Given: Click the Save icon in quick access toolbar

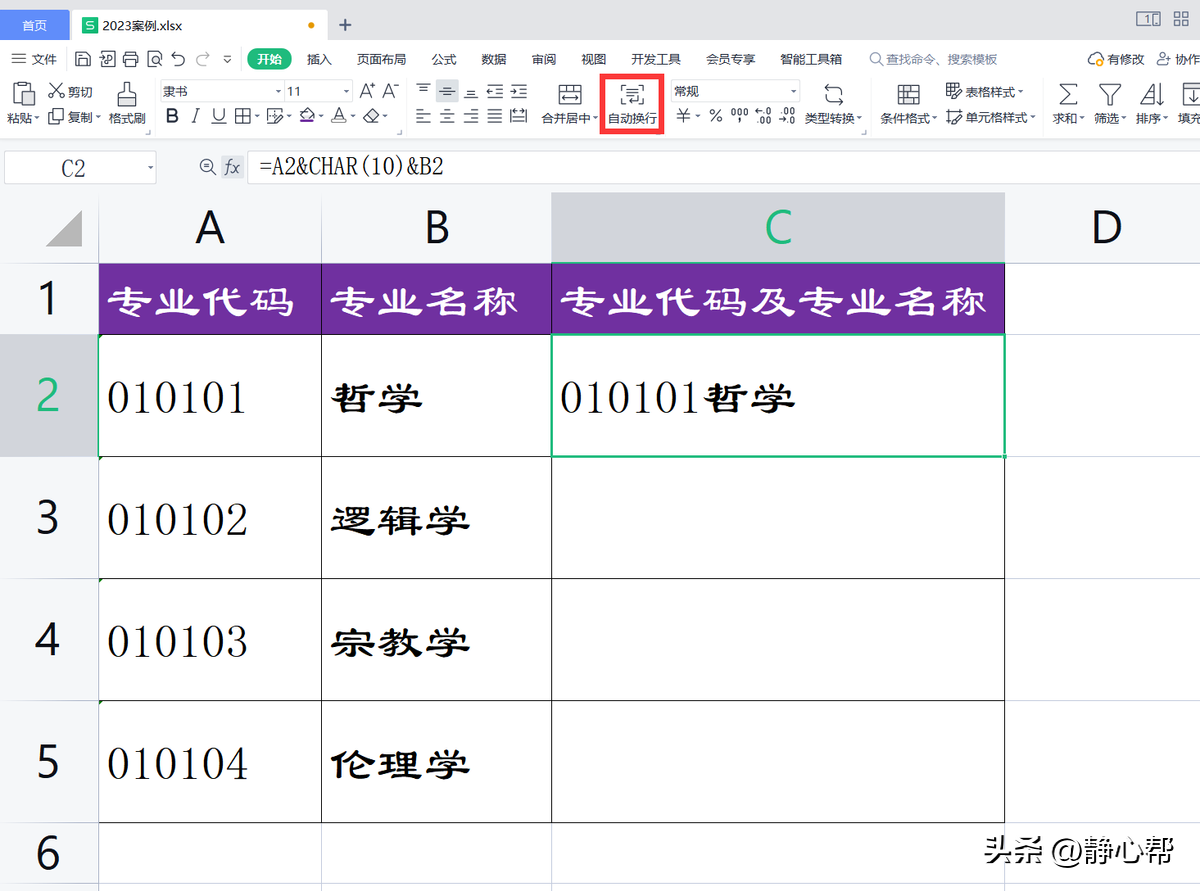Looking at the screenshot, I should pos(83,59).
